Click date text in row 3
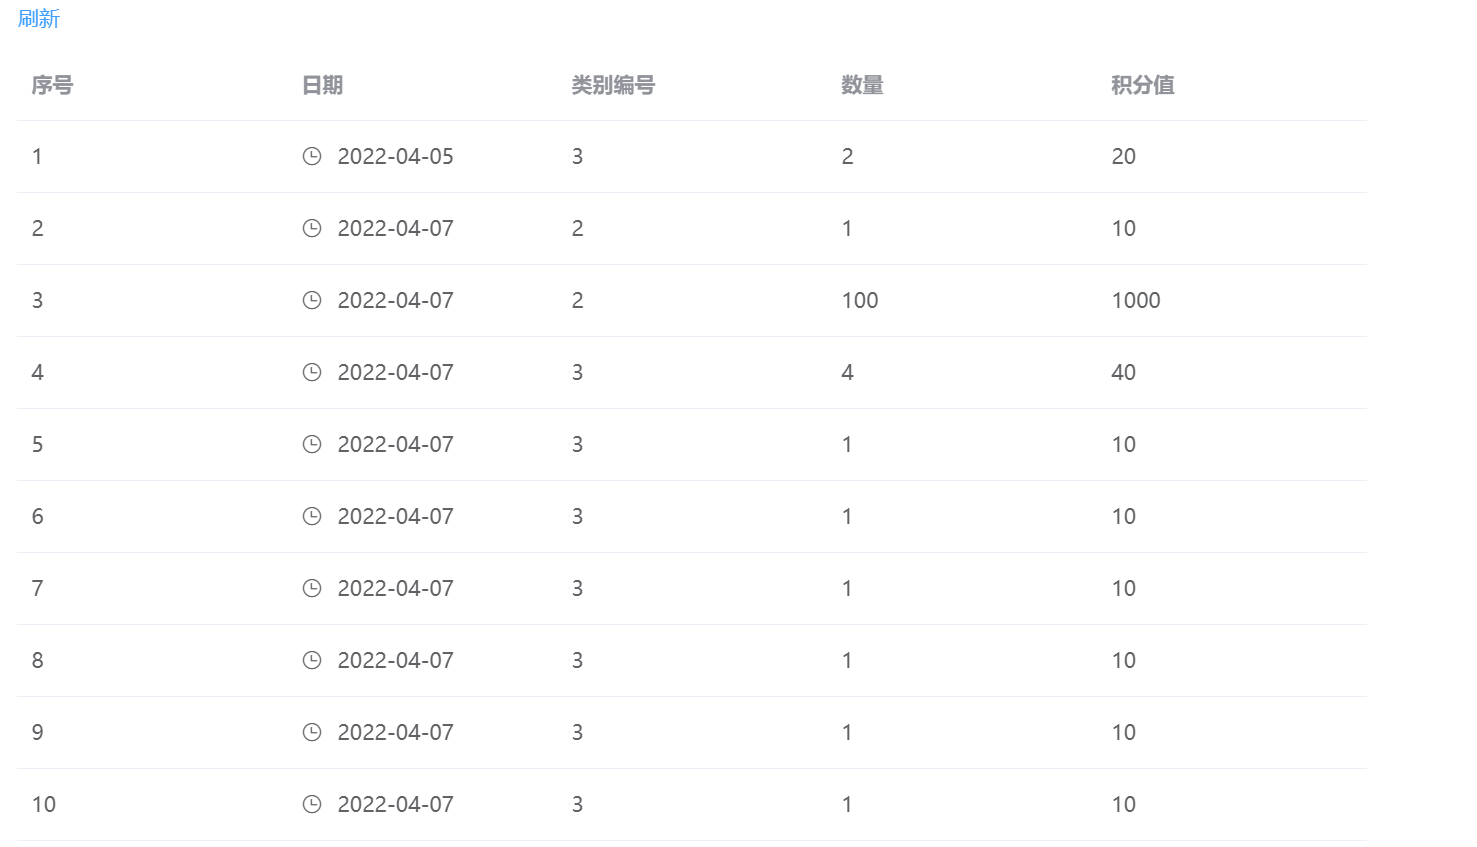Image resolution: width=1477 pixels, height=847 pixels. (395, 300)
